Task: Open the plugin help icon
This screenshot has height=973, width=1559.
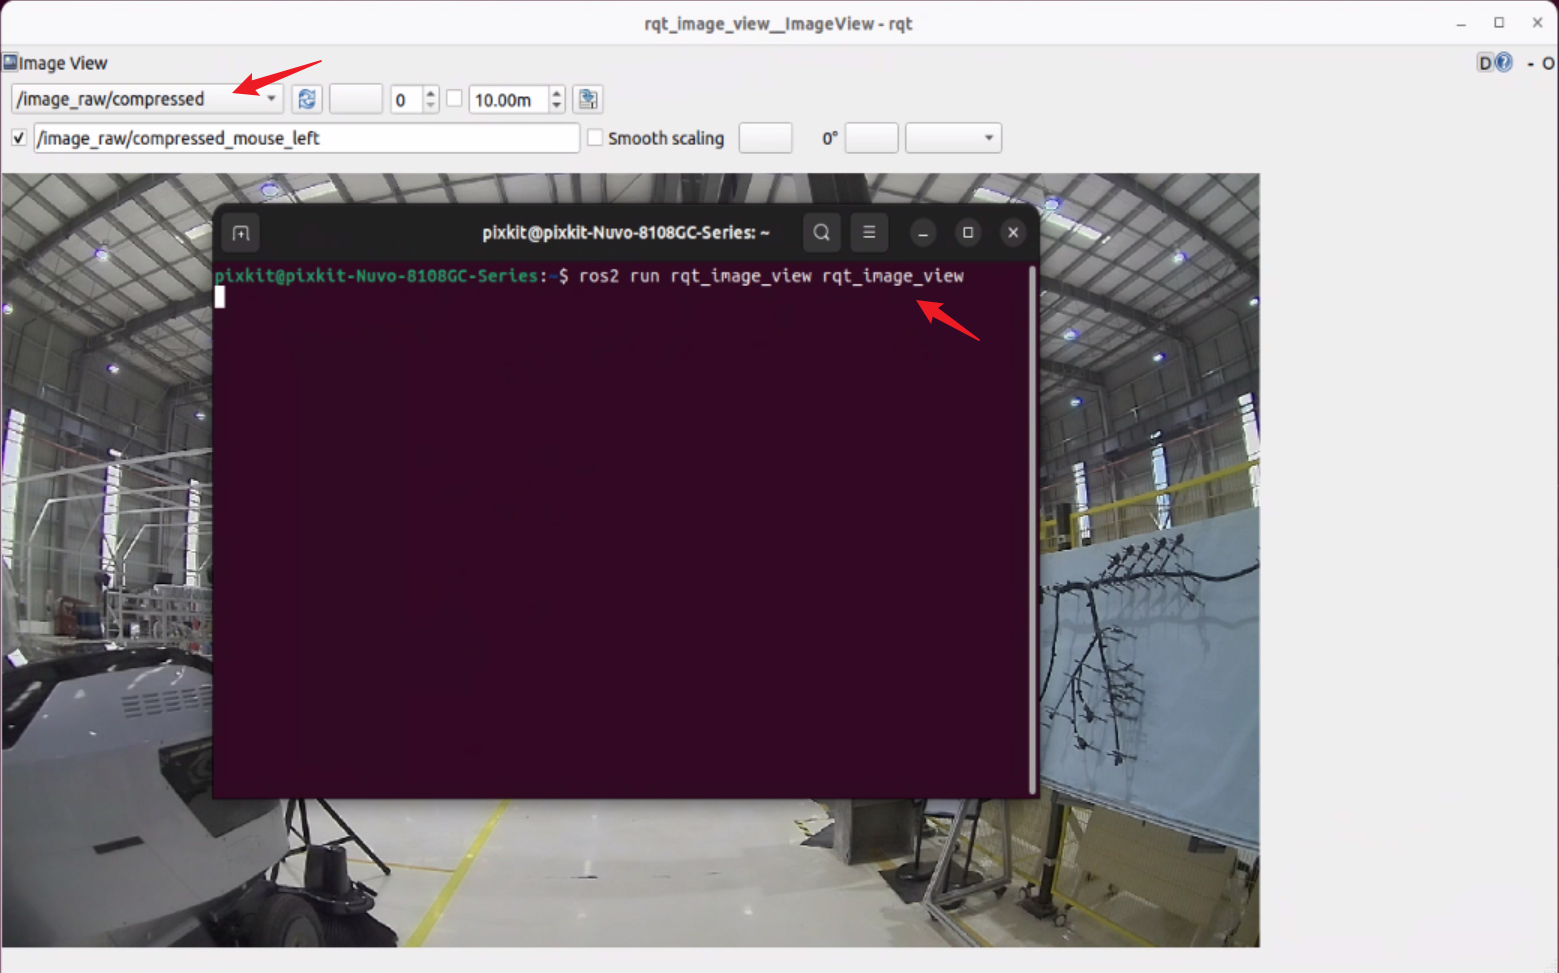Action: coord(1503,63)
